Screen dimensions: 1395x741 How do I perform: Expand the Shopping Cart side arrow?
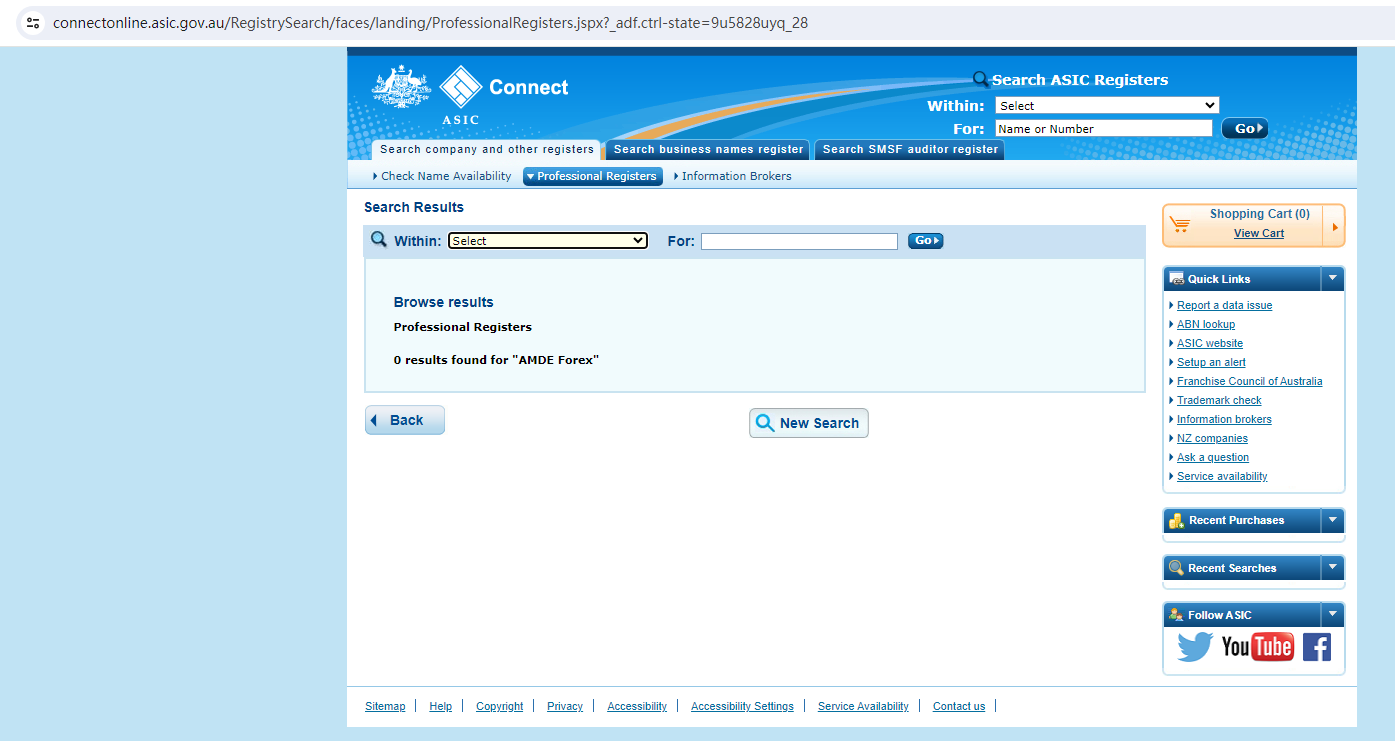click(1334, 226)
